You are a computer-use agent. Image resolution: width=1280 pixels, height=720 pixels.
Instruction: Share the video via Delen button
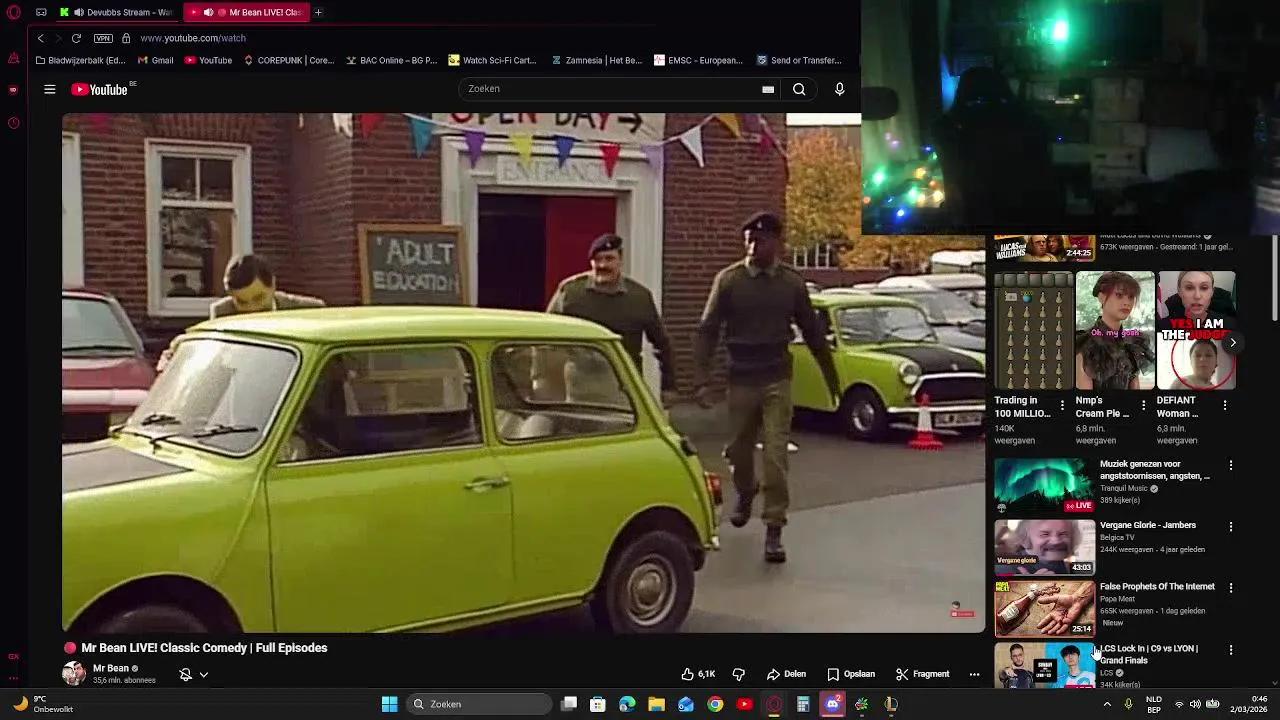coord(786,674)
